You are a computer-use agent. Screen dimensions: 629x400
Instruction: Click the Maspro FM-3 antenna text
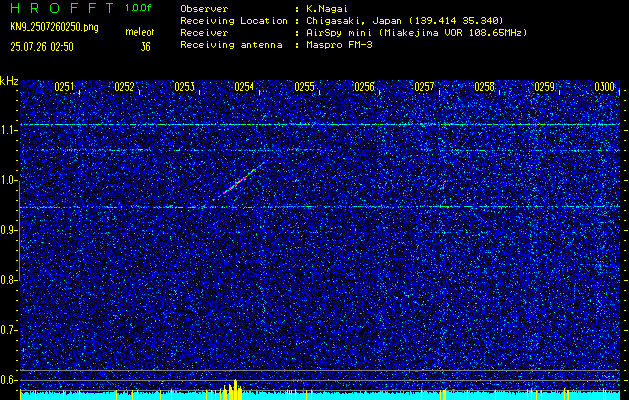pyautogui.click(x=339, y=45)
